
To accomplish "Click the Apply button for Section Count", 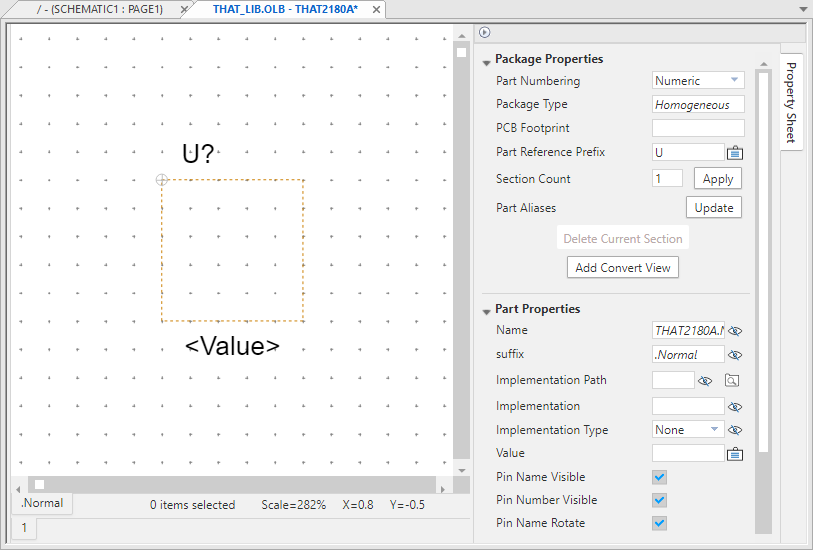I will pyautogui.click(x=717, y=179).
